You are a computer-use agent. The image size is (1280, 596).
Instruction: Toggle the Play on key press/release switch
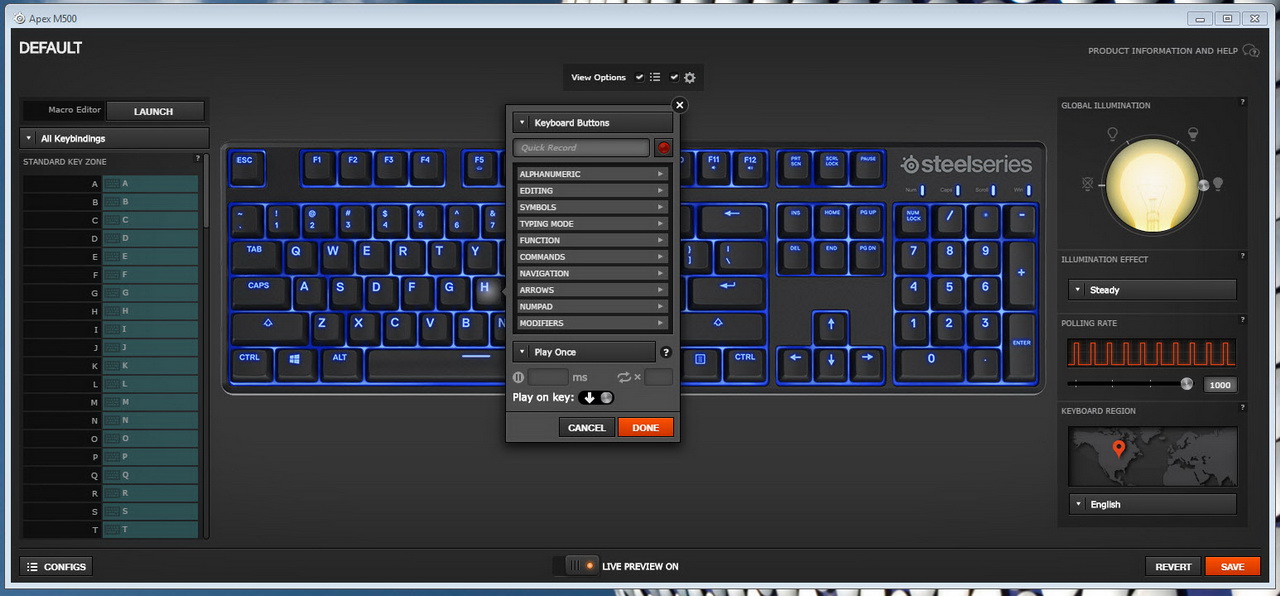point(596,397)
